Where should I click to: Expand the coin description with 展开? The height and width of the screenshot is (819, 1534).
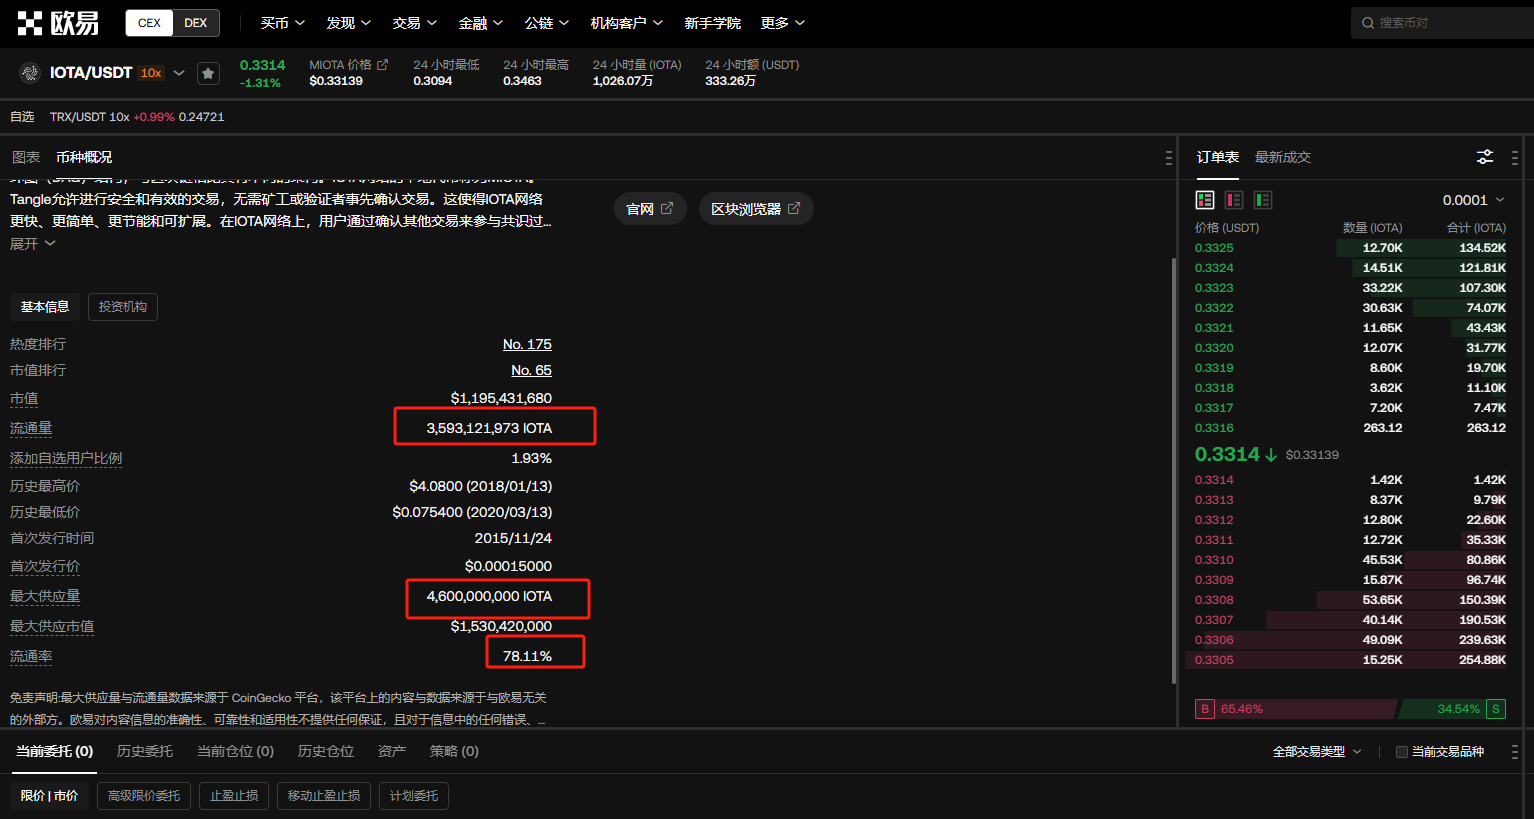pyautogui.click(x=33, y=244)
